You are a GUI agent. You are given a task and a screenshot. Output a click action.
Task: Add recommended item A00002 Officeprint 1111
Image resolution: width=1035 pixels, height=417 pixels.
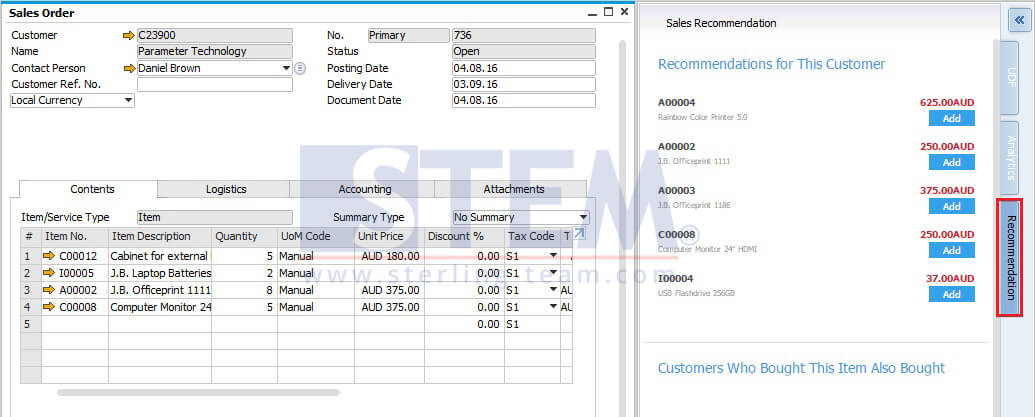point(951,162)
